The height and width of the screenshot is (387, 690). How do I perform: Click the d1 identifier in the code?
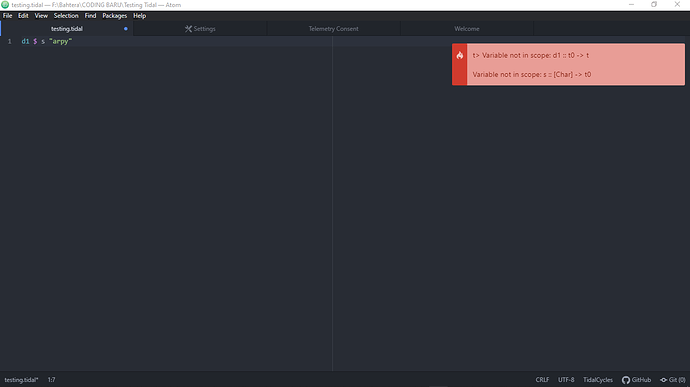[26, 41]
